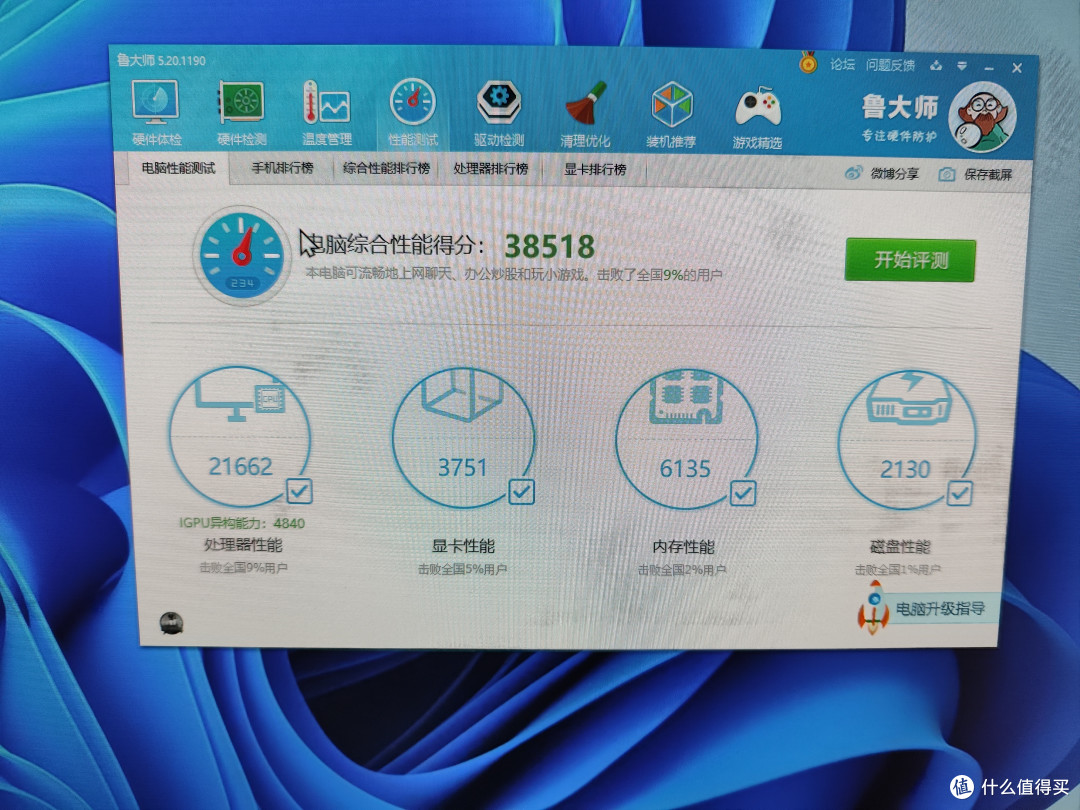The height and width of the screenshot is (810, 1080).
Task: Click the memory chip icon above 6135
Action: pyautogui.click(x=684, y=397)
